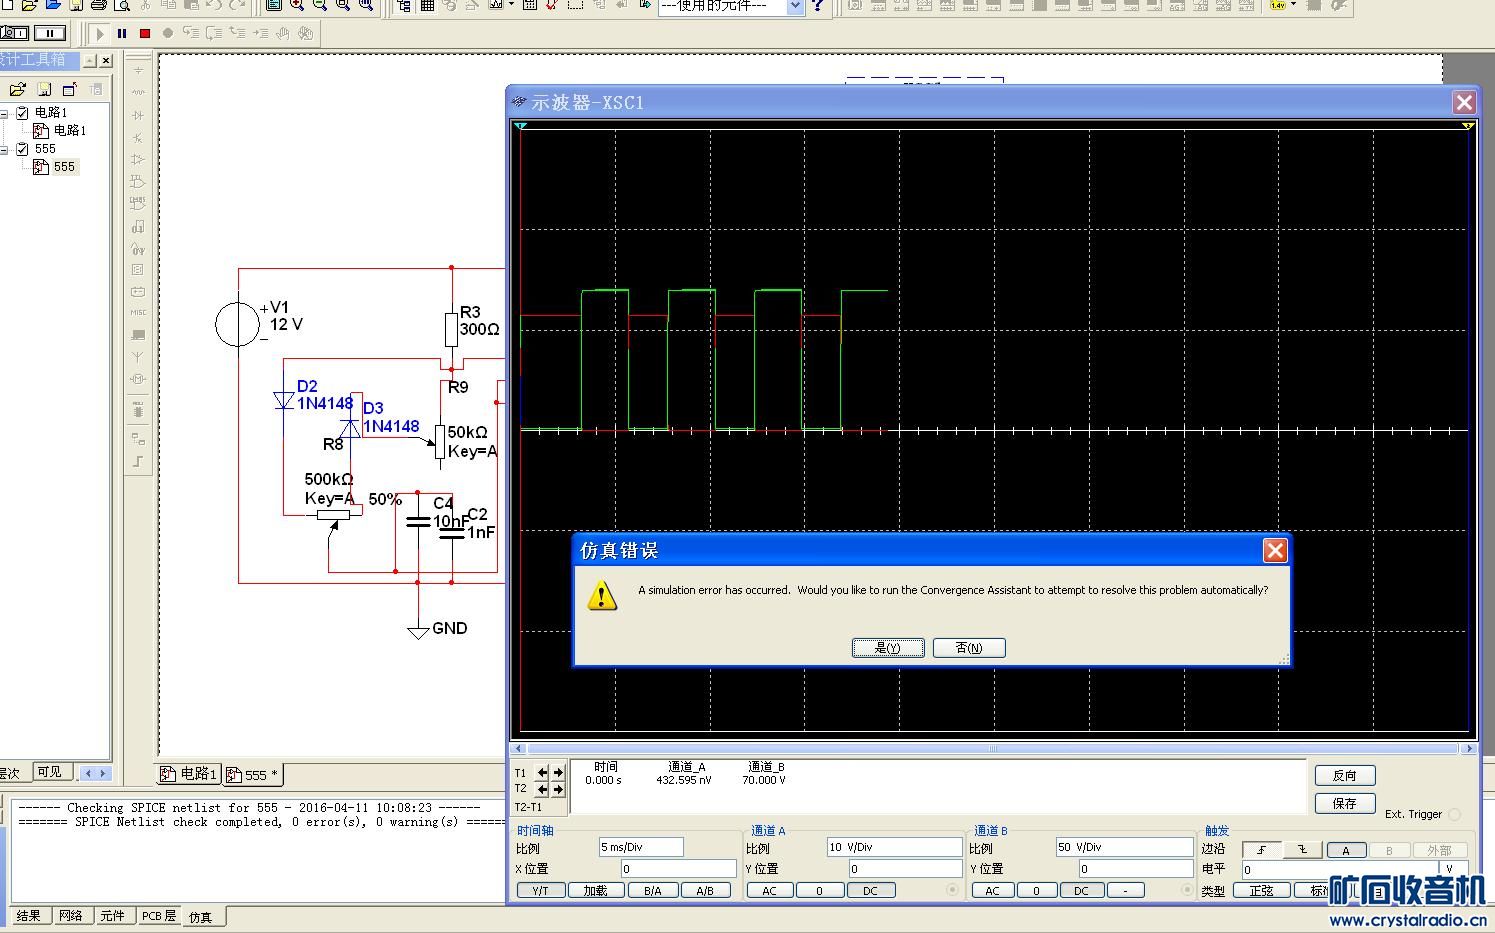The height and width of the screenshot is (933, 1495).
Task: Switch to 555 schematic tab
Action: click(253, 774)
